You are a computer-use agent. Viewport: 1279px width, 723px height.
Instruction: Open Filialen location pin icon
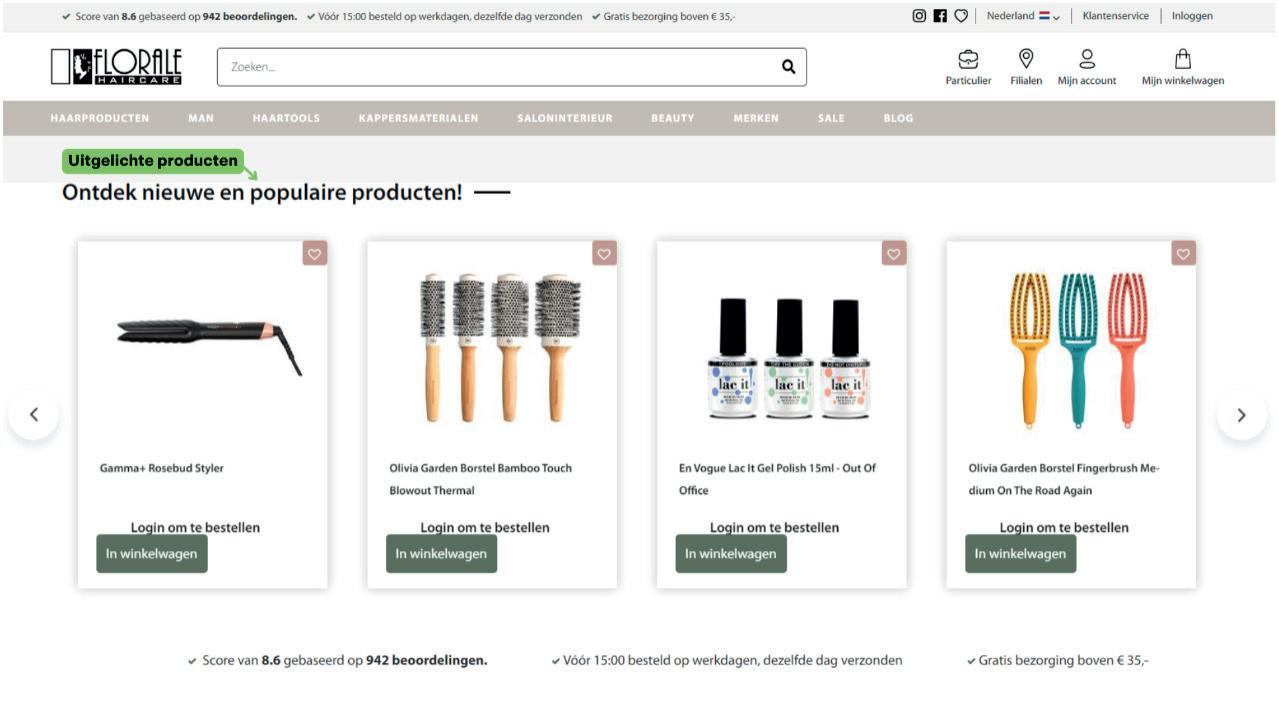click(x=1026, y=59)
